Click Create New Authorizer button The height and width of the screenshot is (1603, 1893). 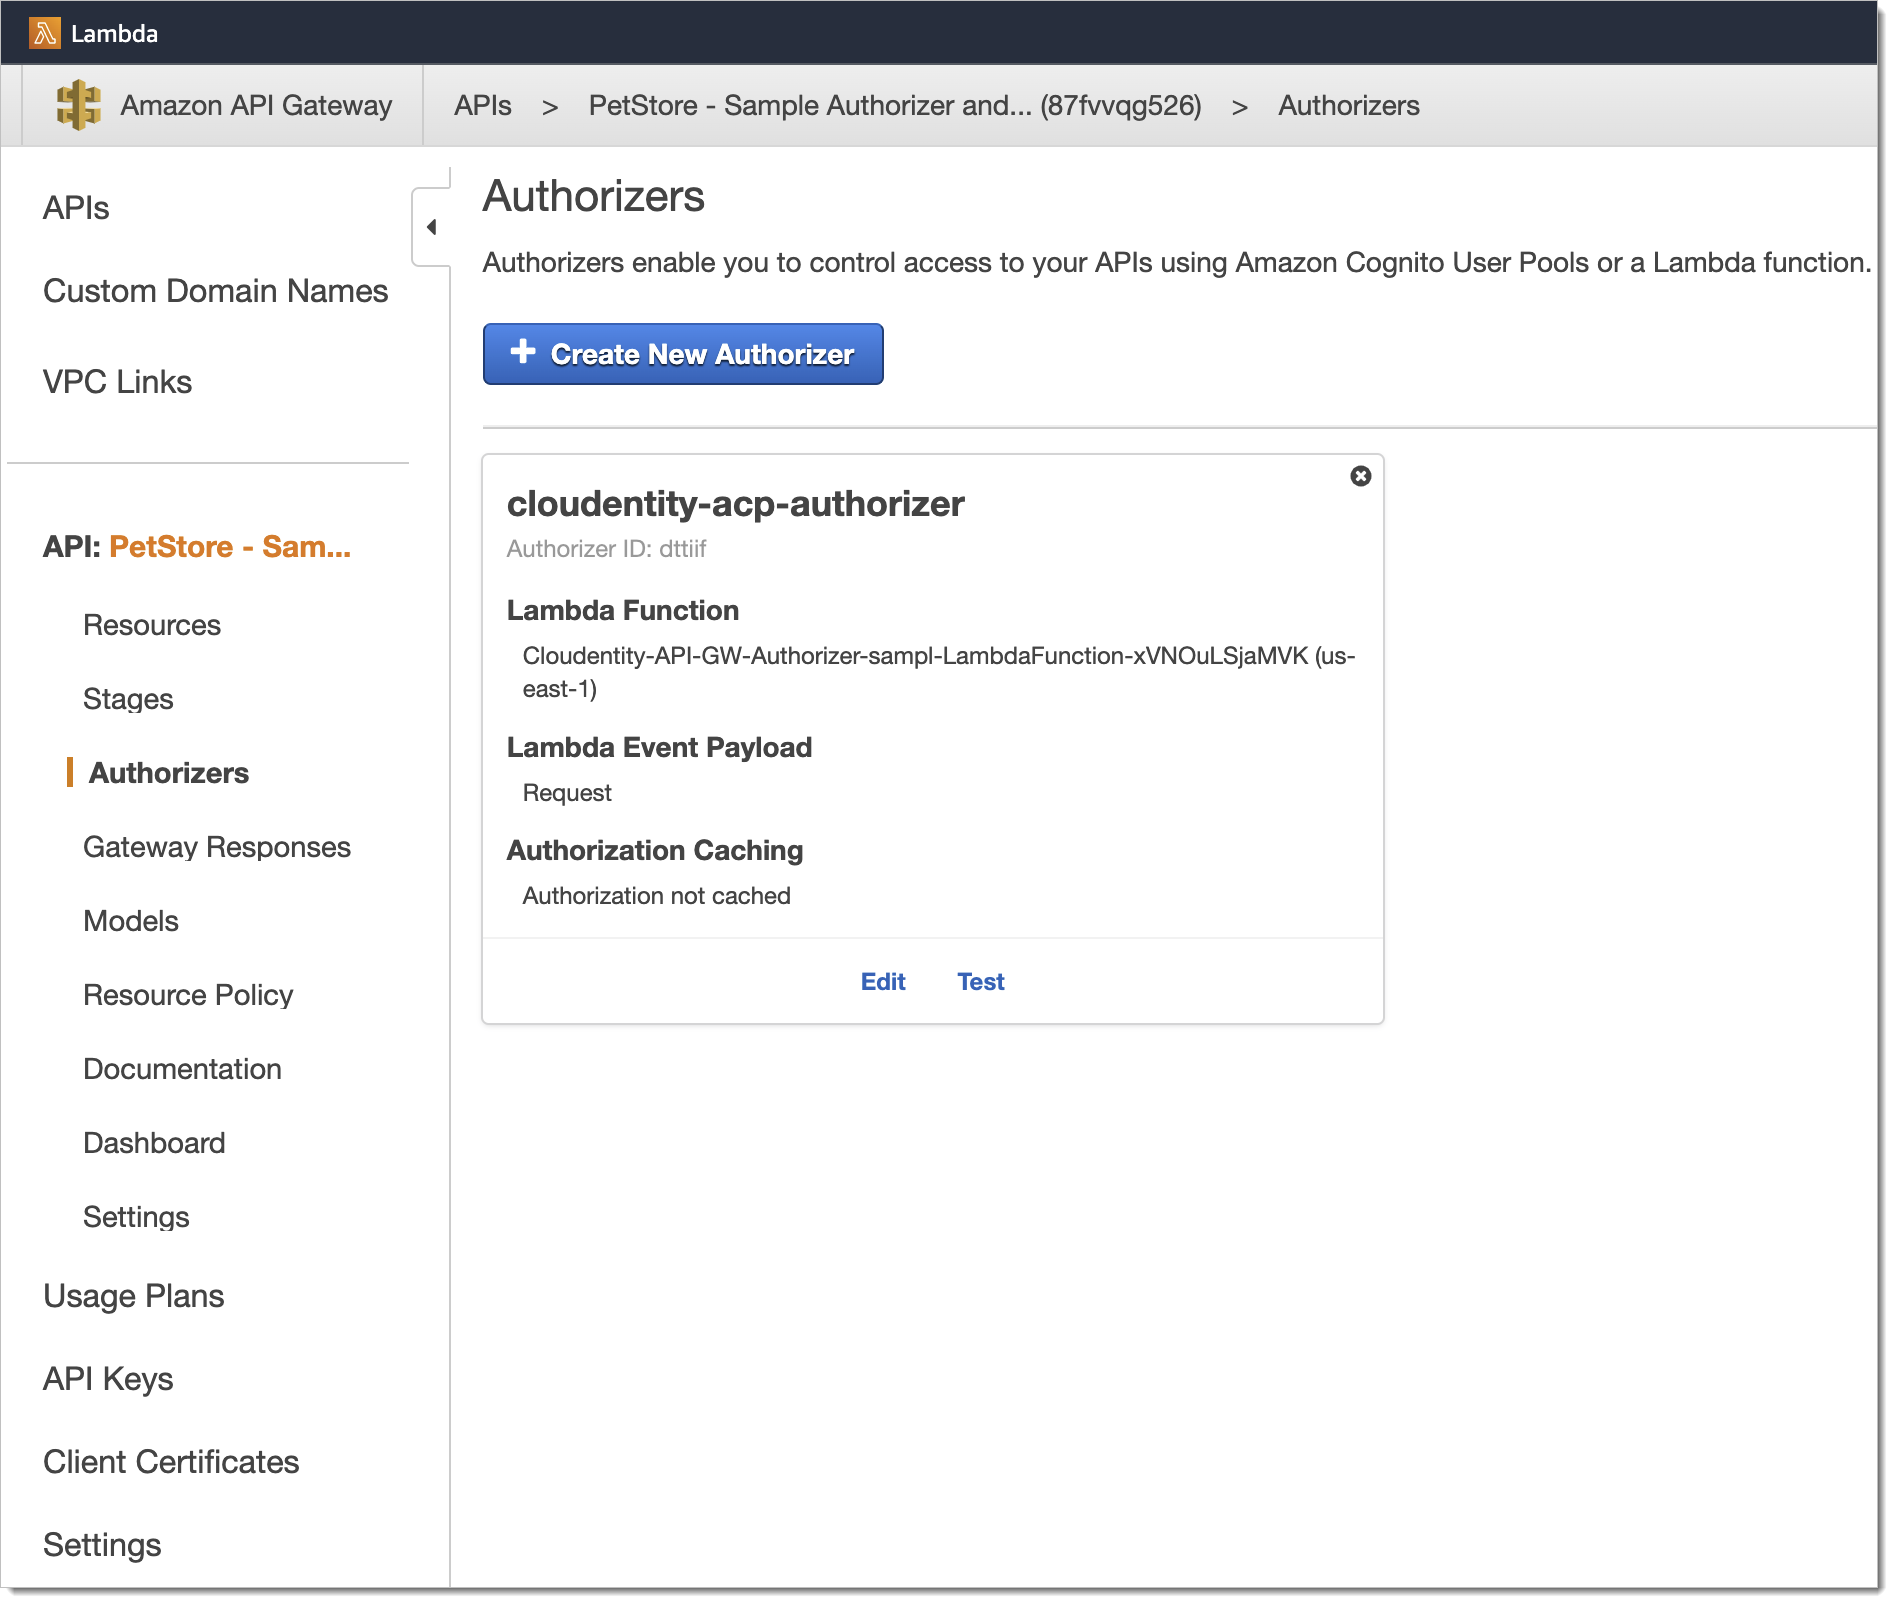click(x=683, y=354)
